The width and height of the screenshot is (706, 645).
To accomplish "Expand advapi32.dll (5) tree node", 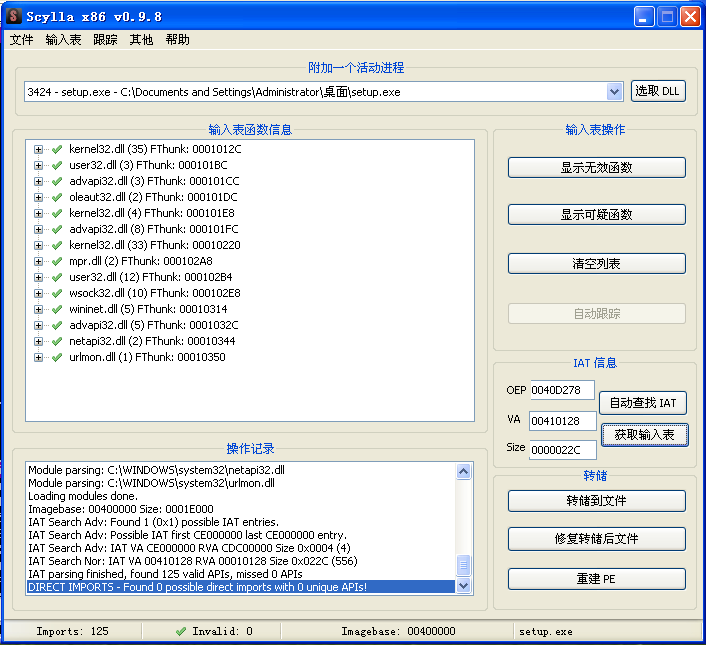I will [38, 325].
